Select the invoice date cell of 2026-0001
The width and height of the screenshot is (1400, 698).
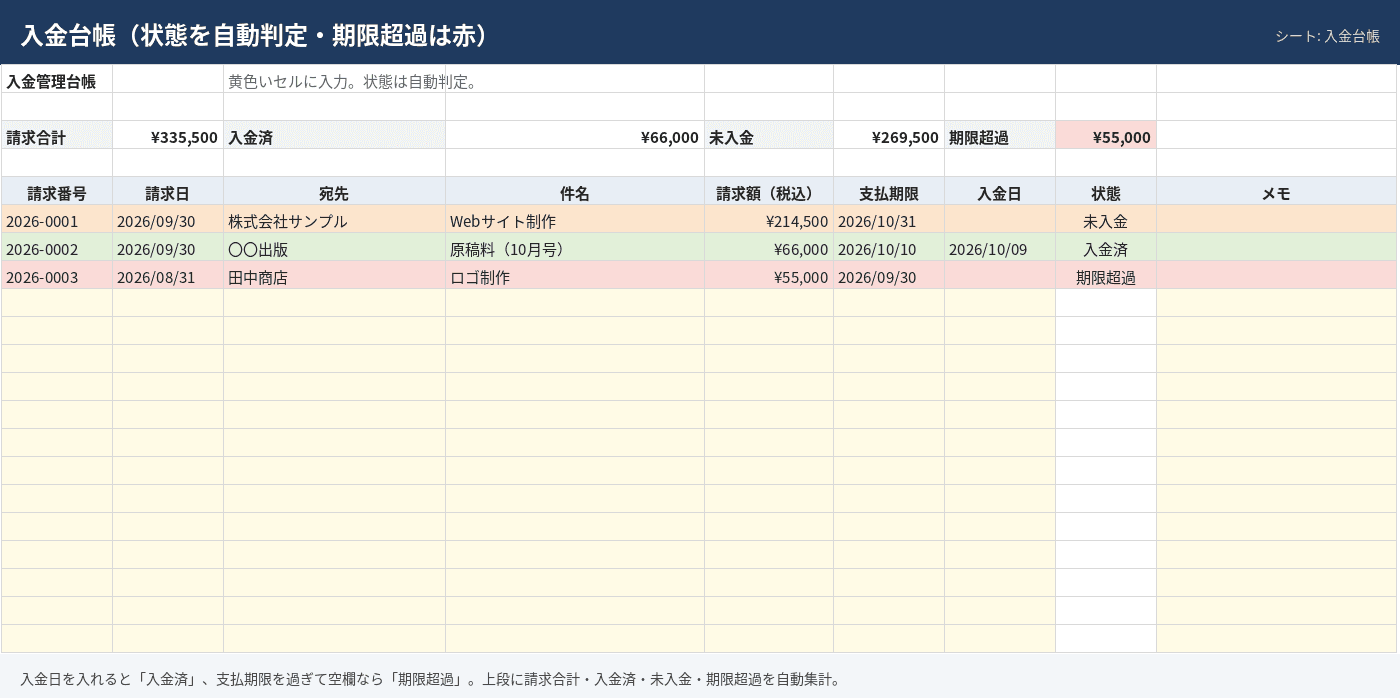168,219
